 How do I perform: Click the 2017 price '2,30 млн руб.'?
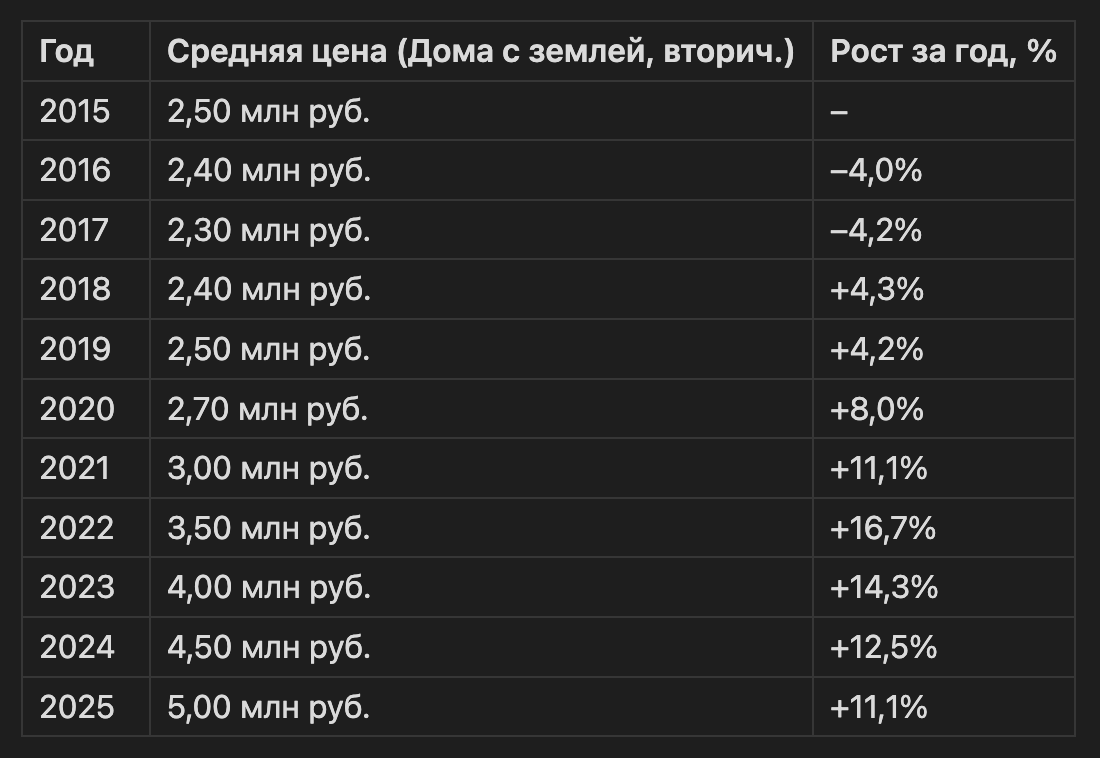[269, 231]
